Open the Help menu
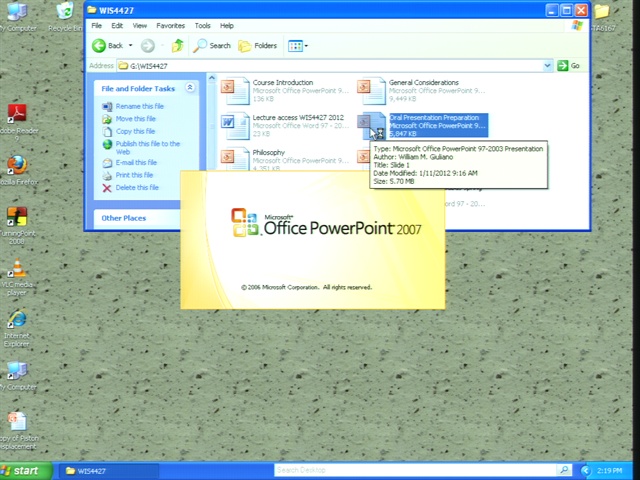This screenshot has width=640, height=480. point(227,26)
